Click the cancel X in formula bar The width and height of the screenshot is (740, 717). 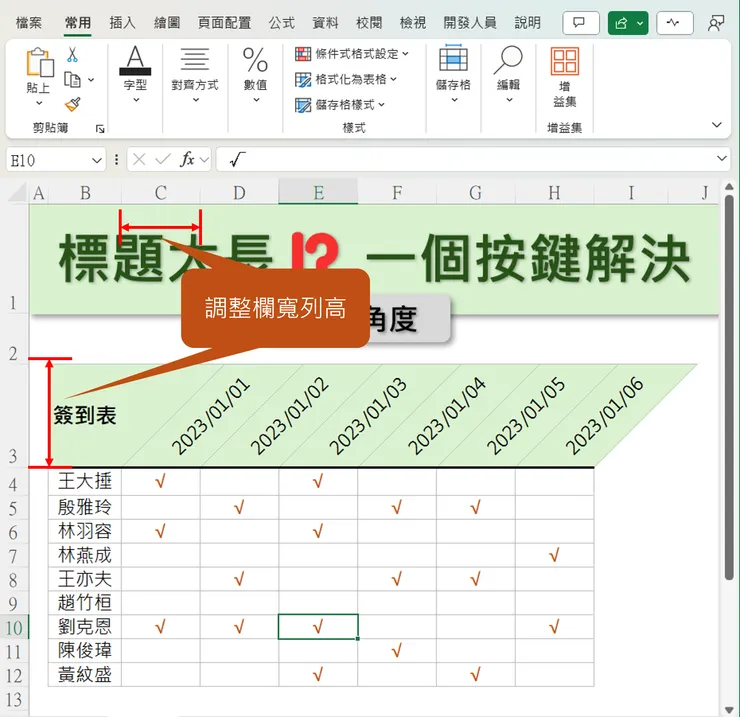pyautogui.click(x=139, y=160)
